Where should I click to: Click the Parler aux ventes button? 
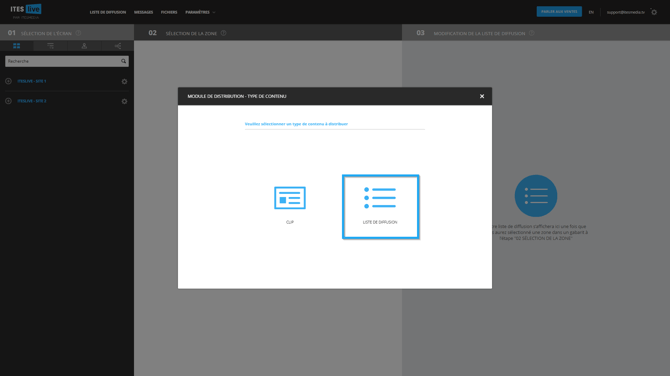click(559, 12)
